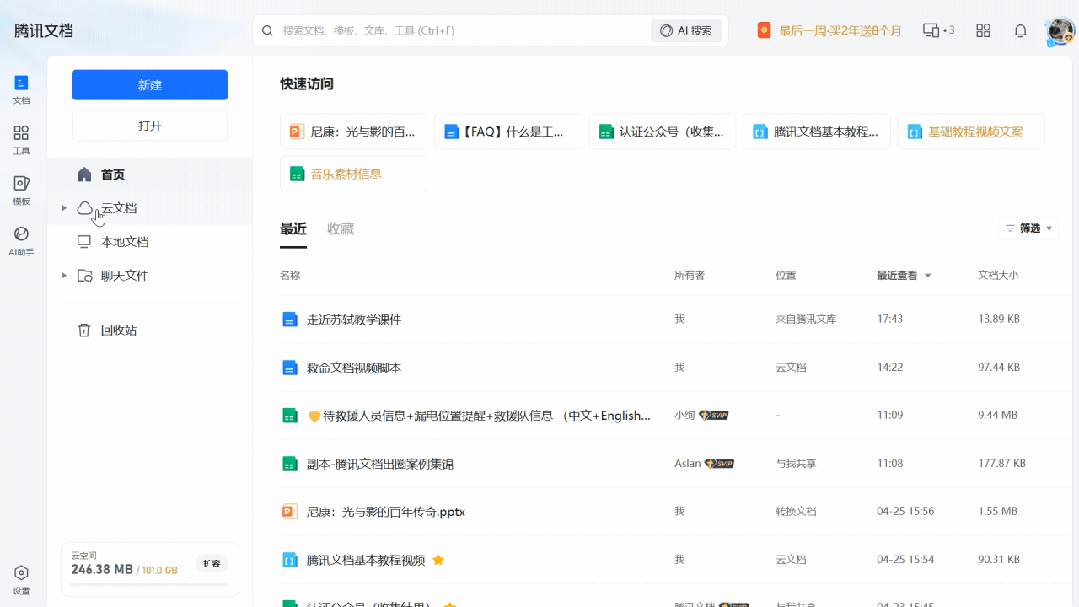The image size is (1079, 607).
Task: Click the cloud storage usage bar
Action: (x=149, y=584)
